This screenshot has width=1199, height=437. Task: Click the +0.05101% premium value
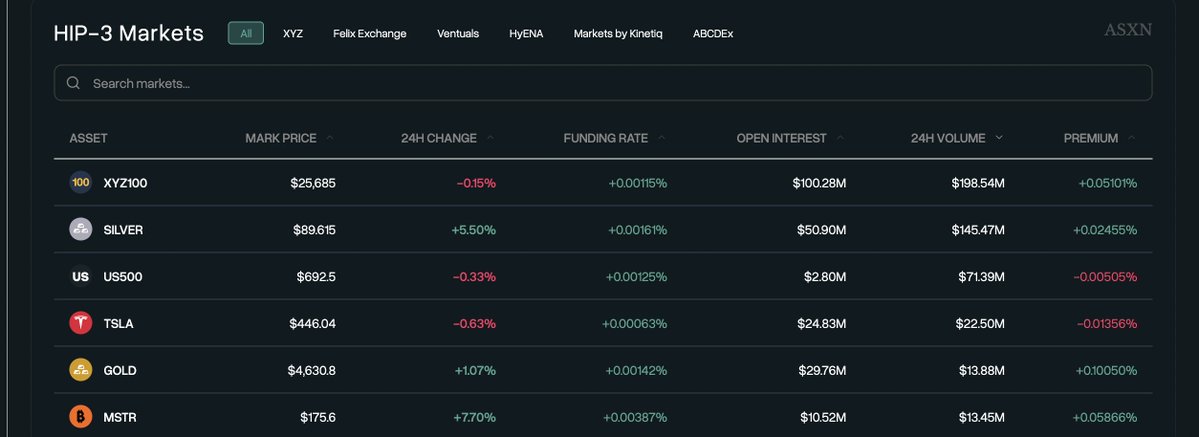1107,183
